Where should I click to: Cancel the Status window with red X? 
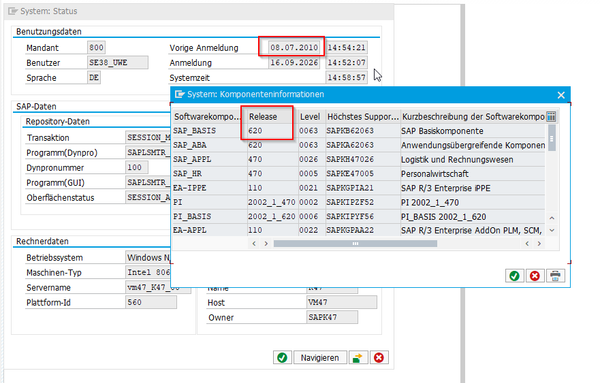(x=379, y=358)
